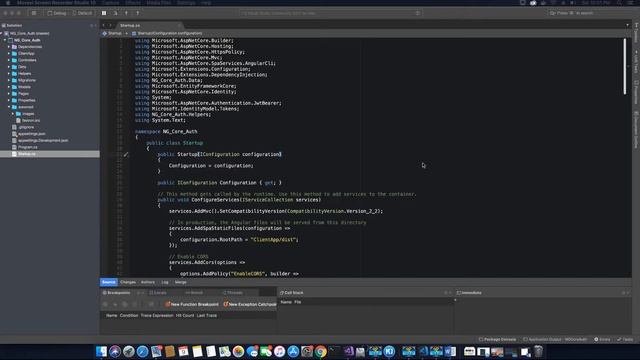Switch to the Log tab

click(x=165, y=282)
